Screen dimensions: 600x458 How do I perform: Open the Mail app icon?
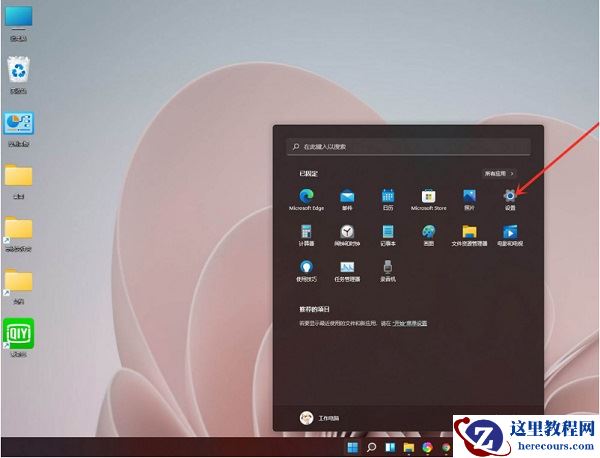347,199
